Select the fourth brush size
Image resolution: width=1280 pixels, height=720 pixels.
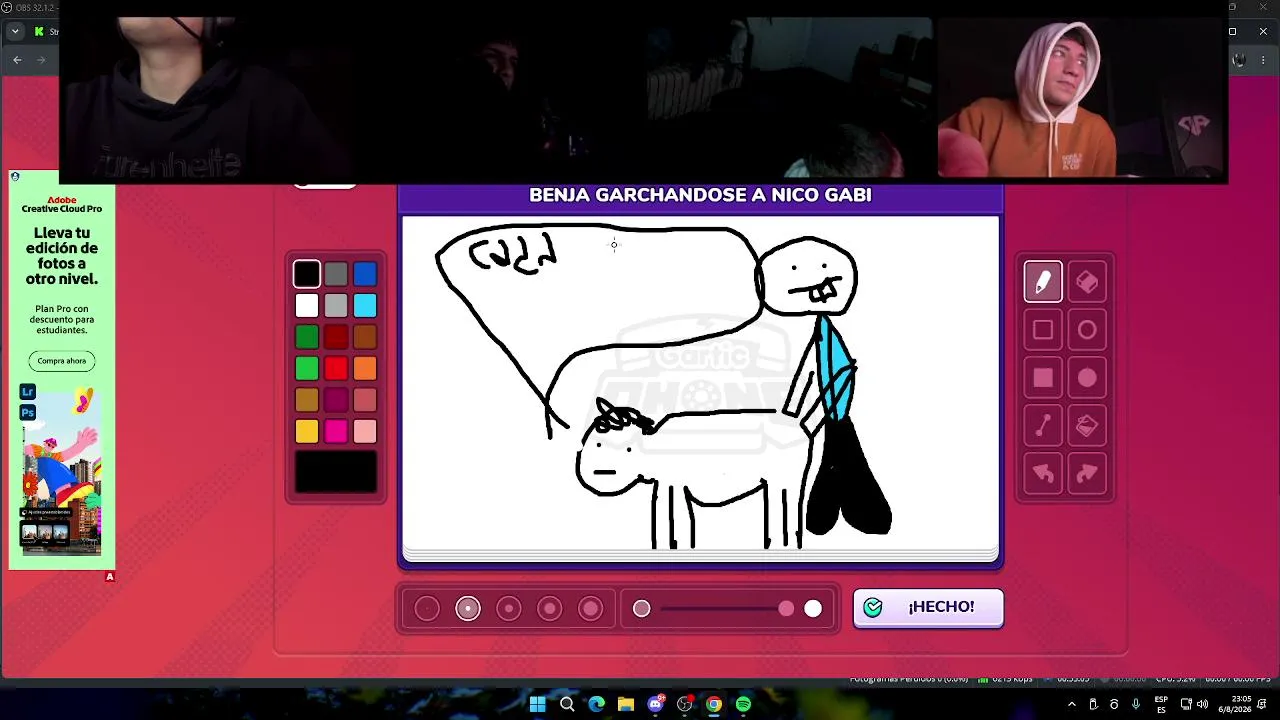point(550,608)
